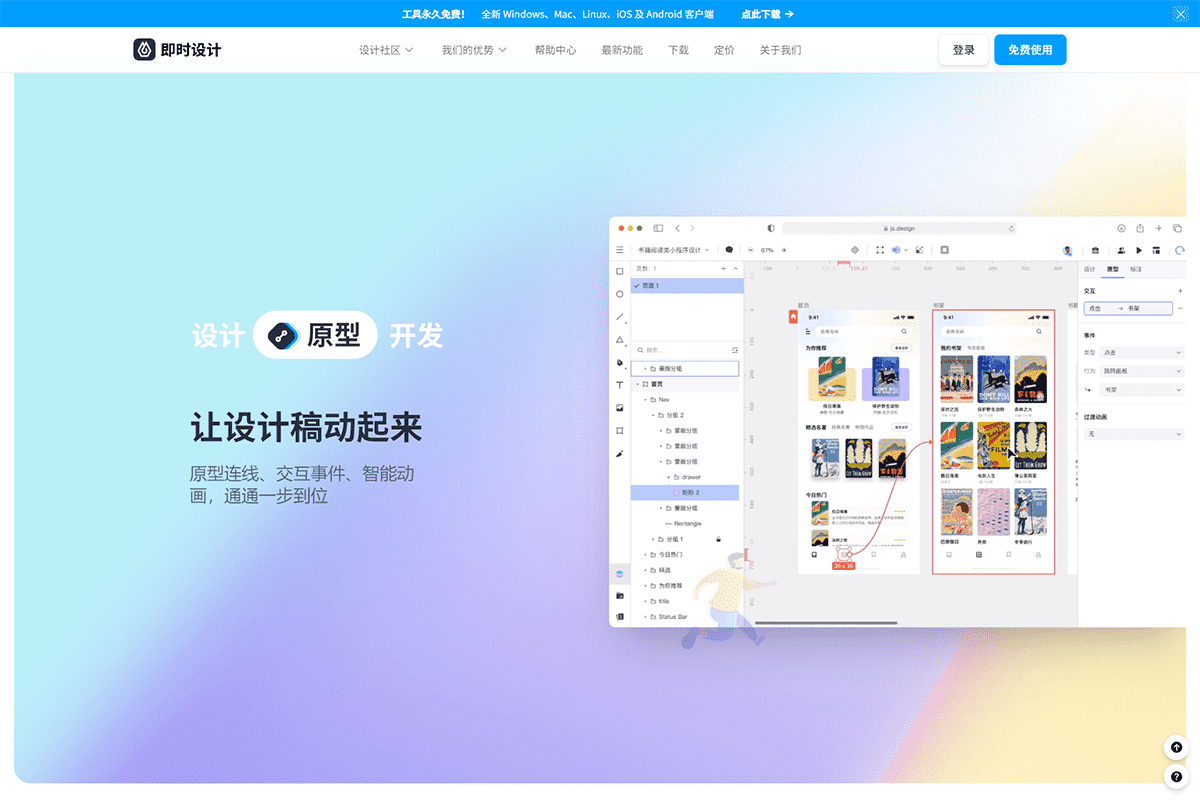Screen dimensions: 1200x800
Task: Click the browser share icon in mockup
Action: tap(1140, 228)
